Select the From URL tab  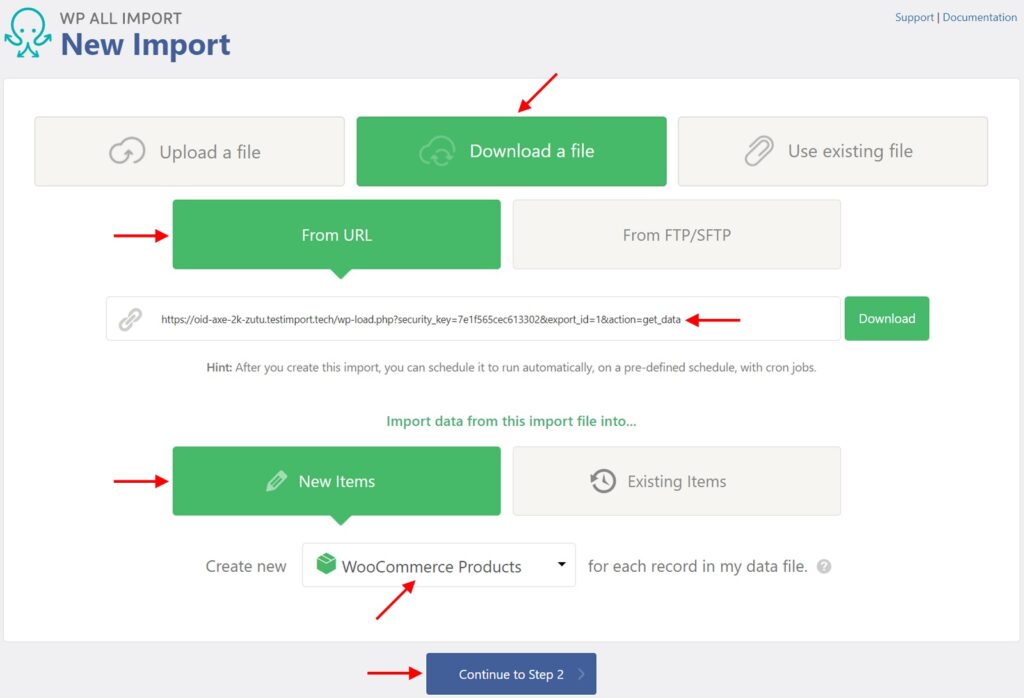(x=336, y=234)
